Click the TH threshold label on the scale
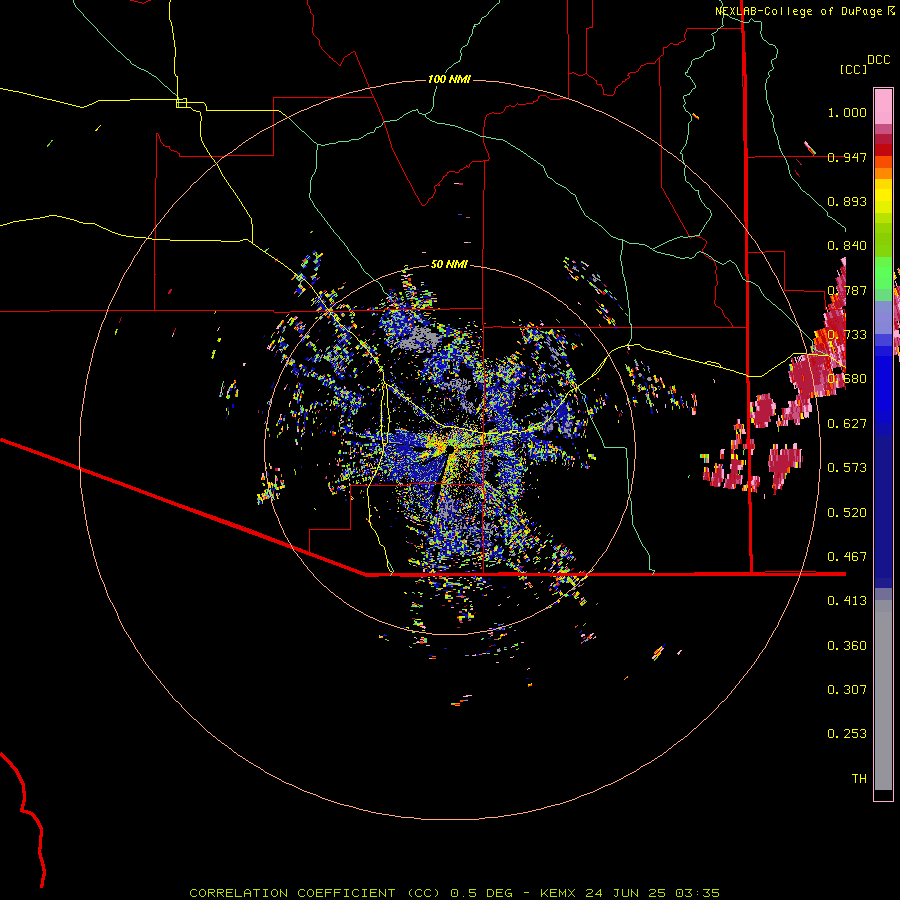The image size is (900, 900). pos(859,779)
